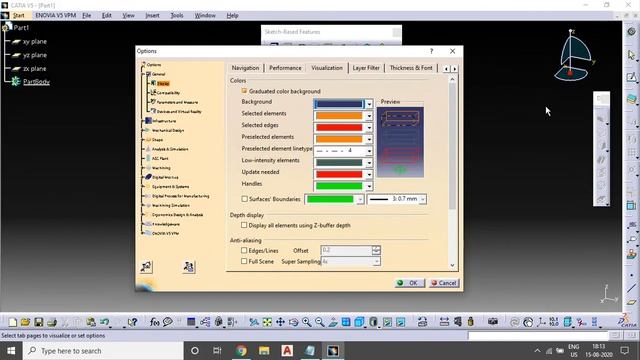
Task: Open the Background color dropdown
Action: click(369, 104)
